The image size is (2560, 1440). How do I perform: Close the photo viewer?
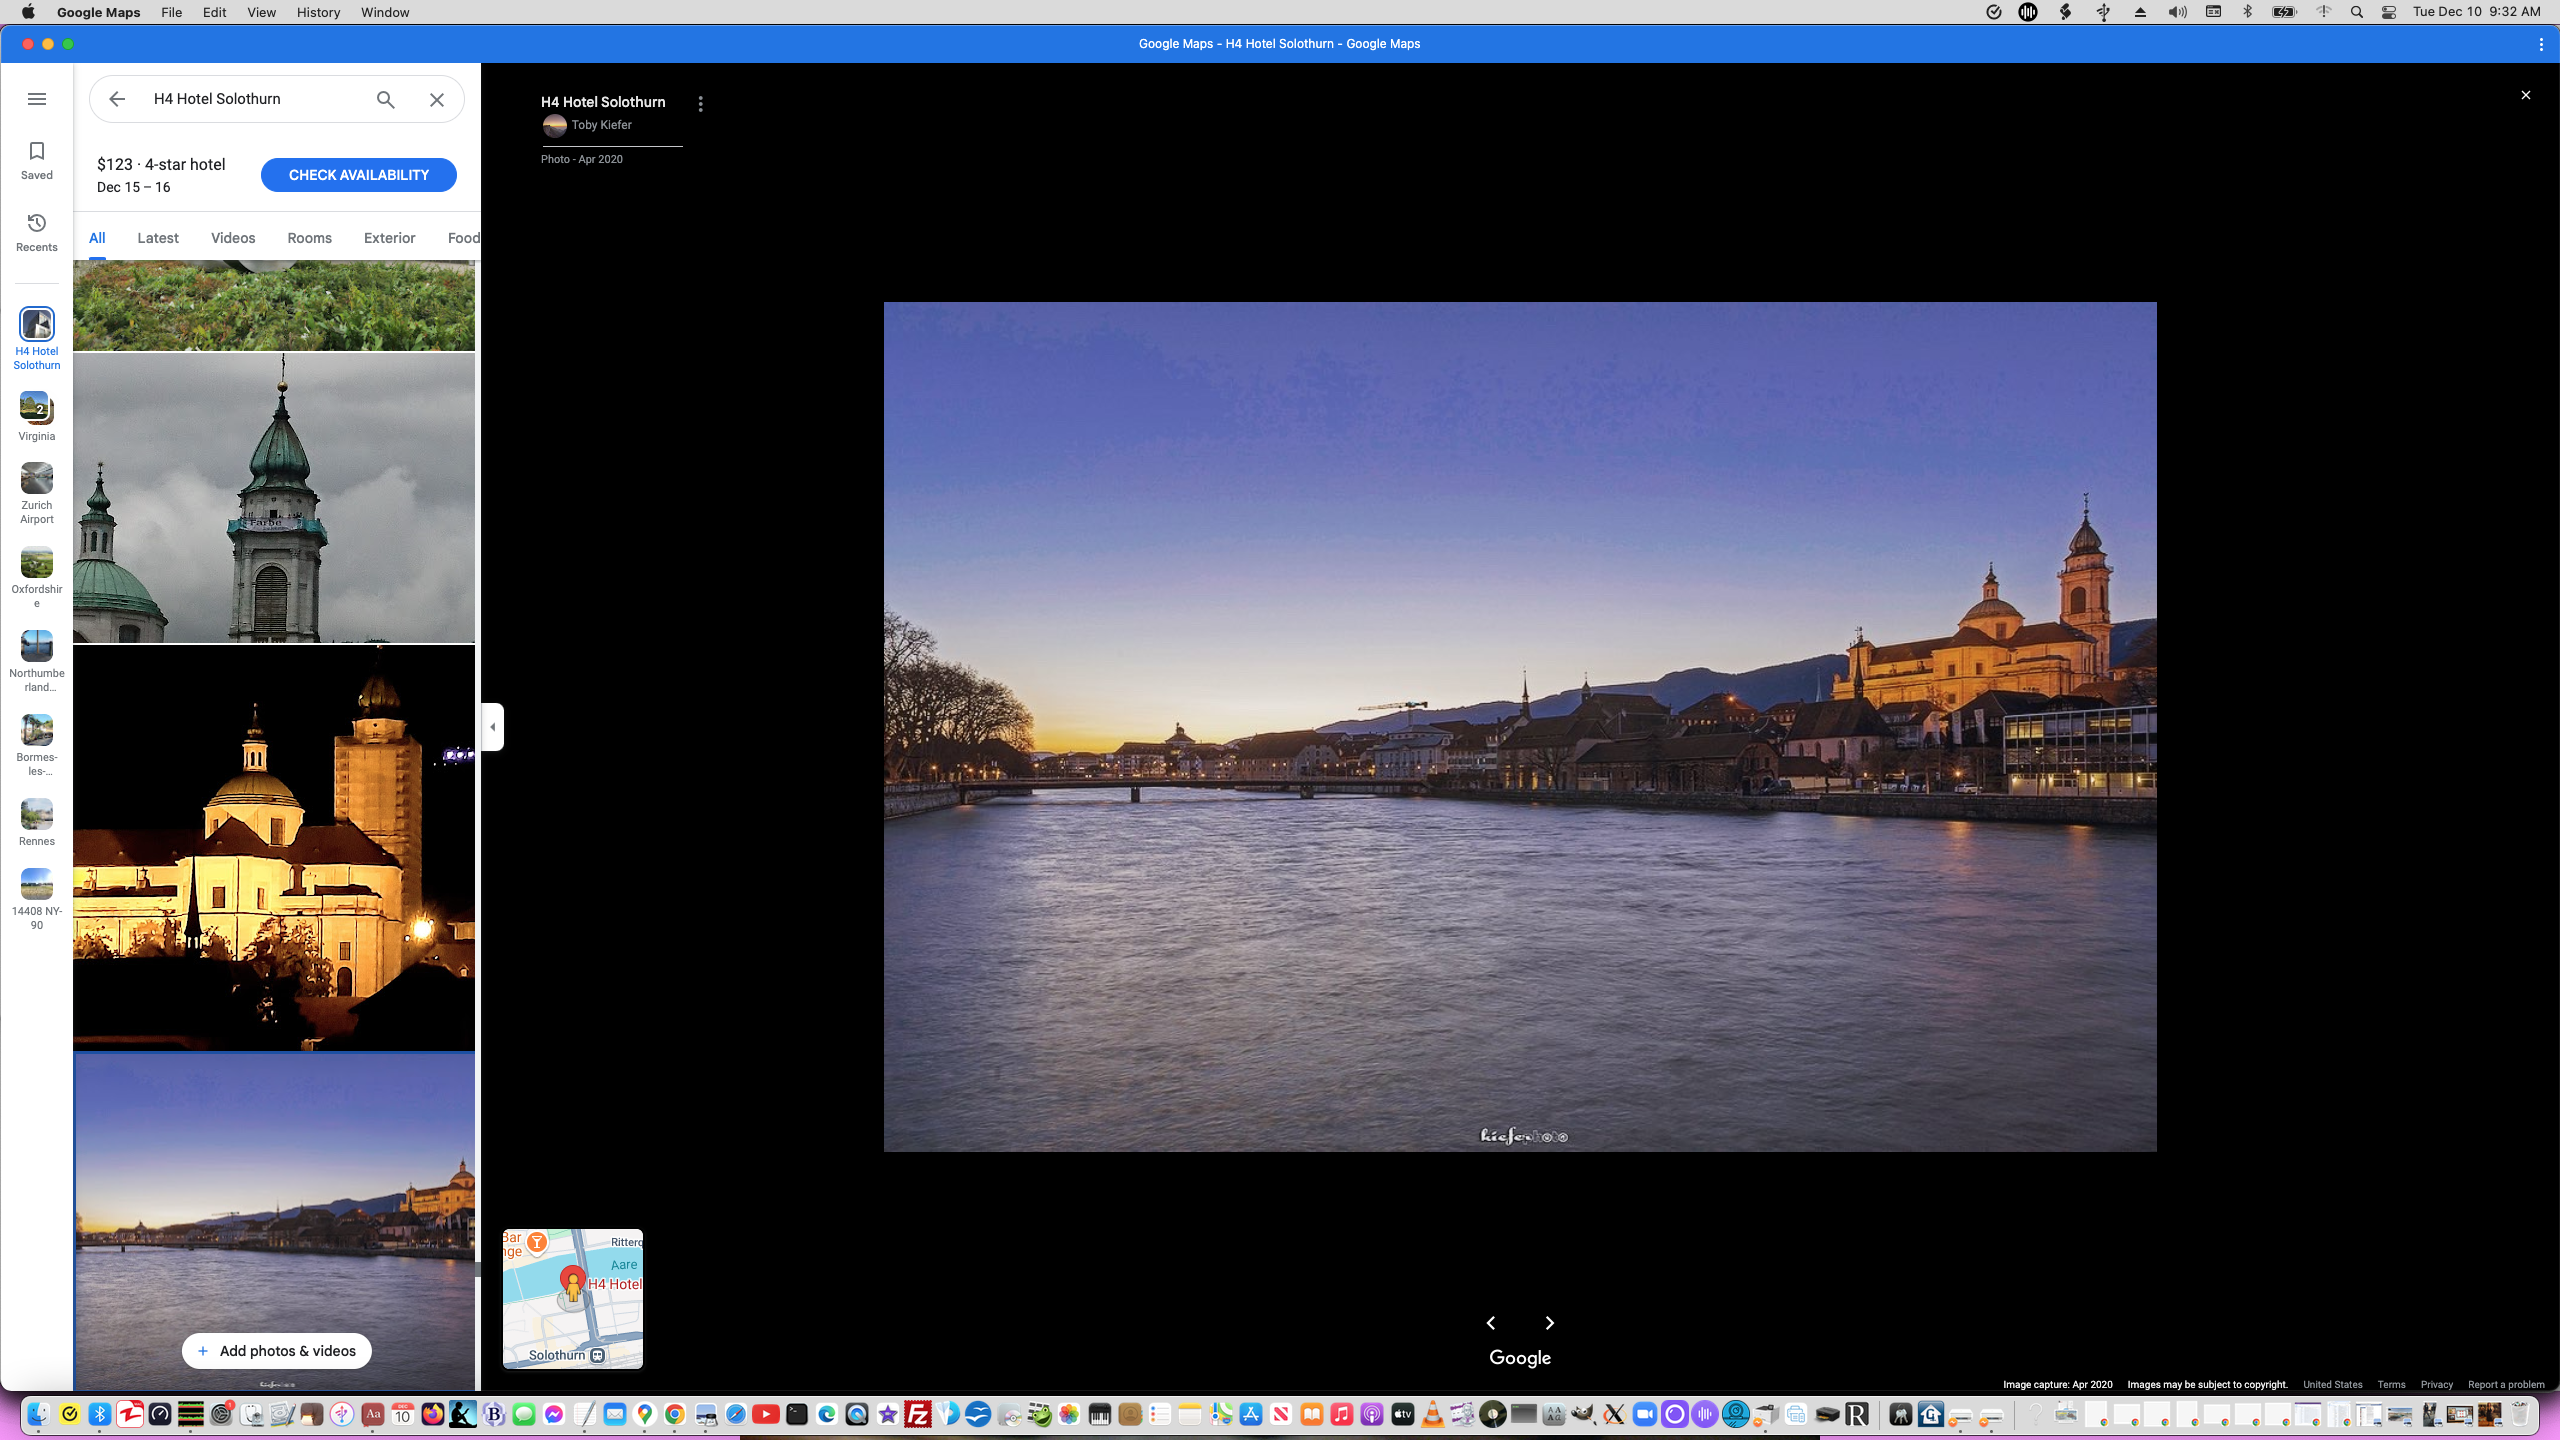click(2525, 95)
